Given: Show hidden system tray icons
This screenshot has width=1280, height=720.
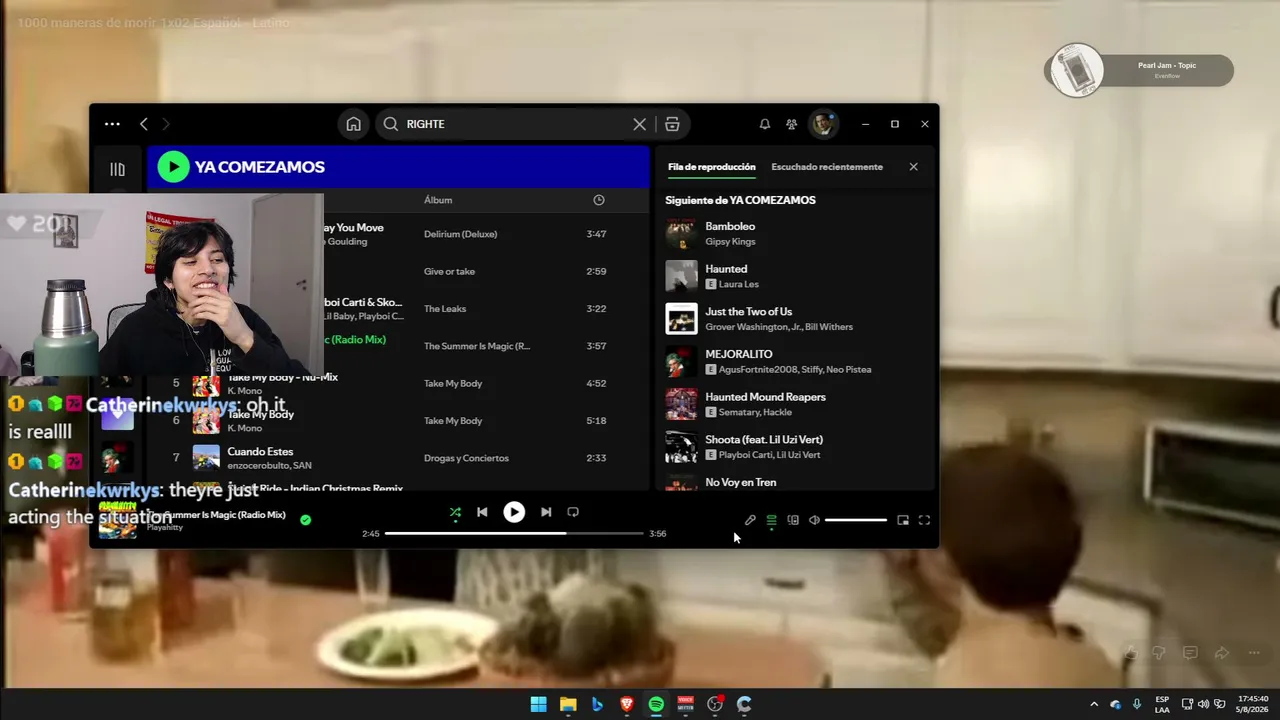Looking at the screenshot, I should point(1093,704).
